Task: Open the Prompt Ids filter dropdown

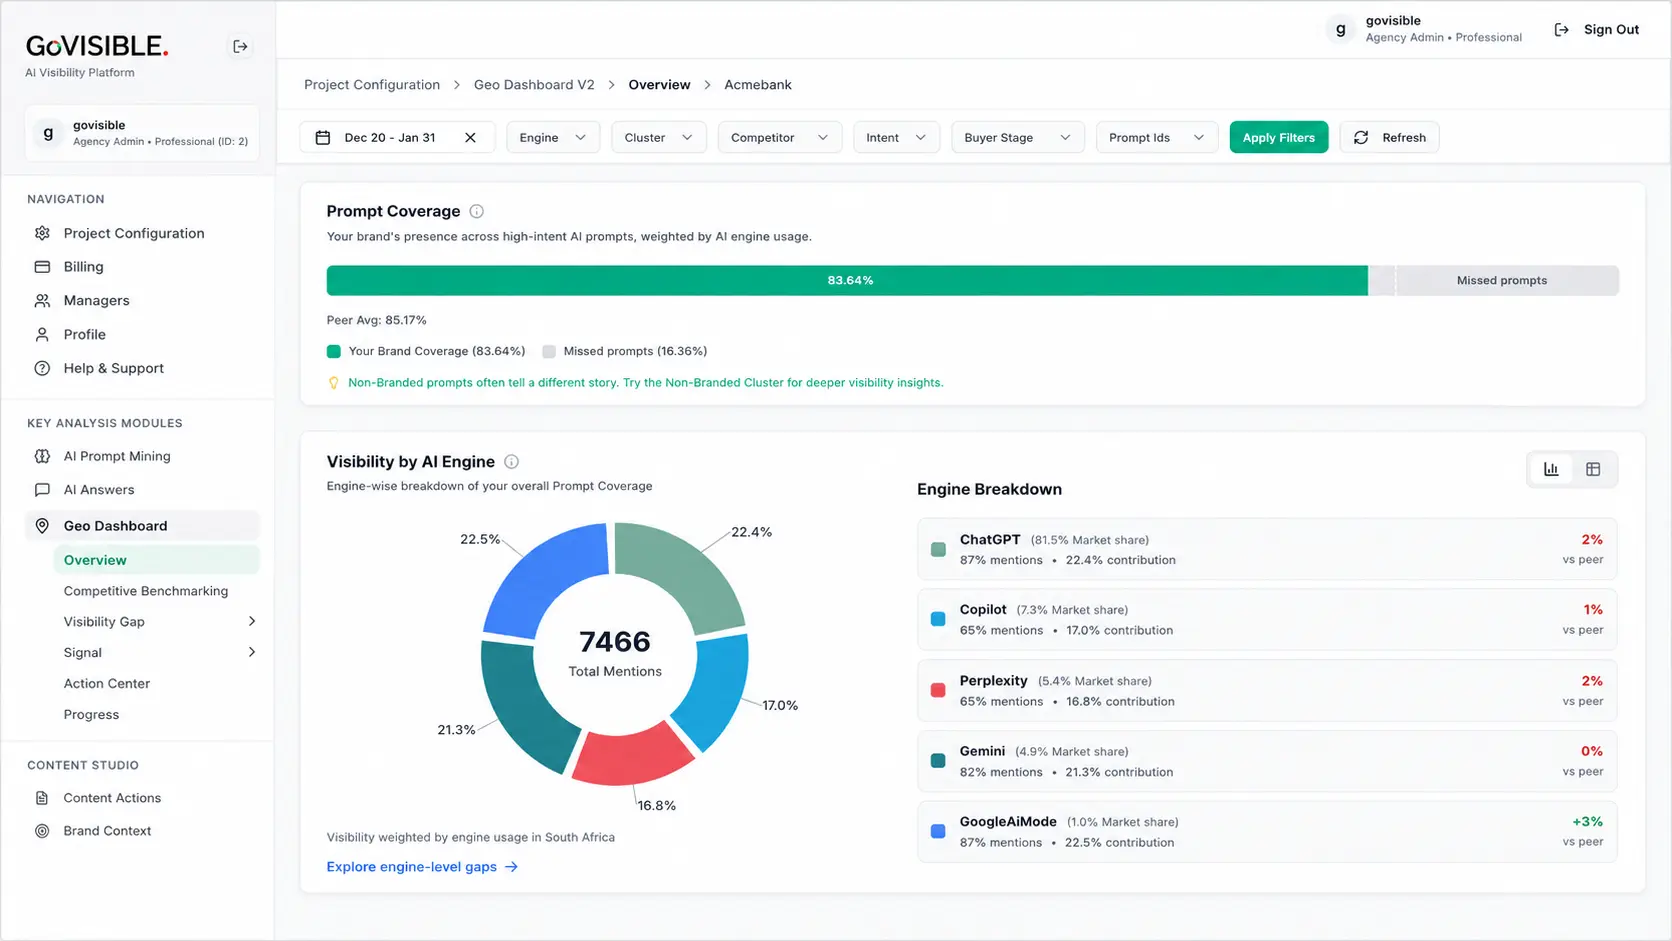Action: pos(1157,138)
